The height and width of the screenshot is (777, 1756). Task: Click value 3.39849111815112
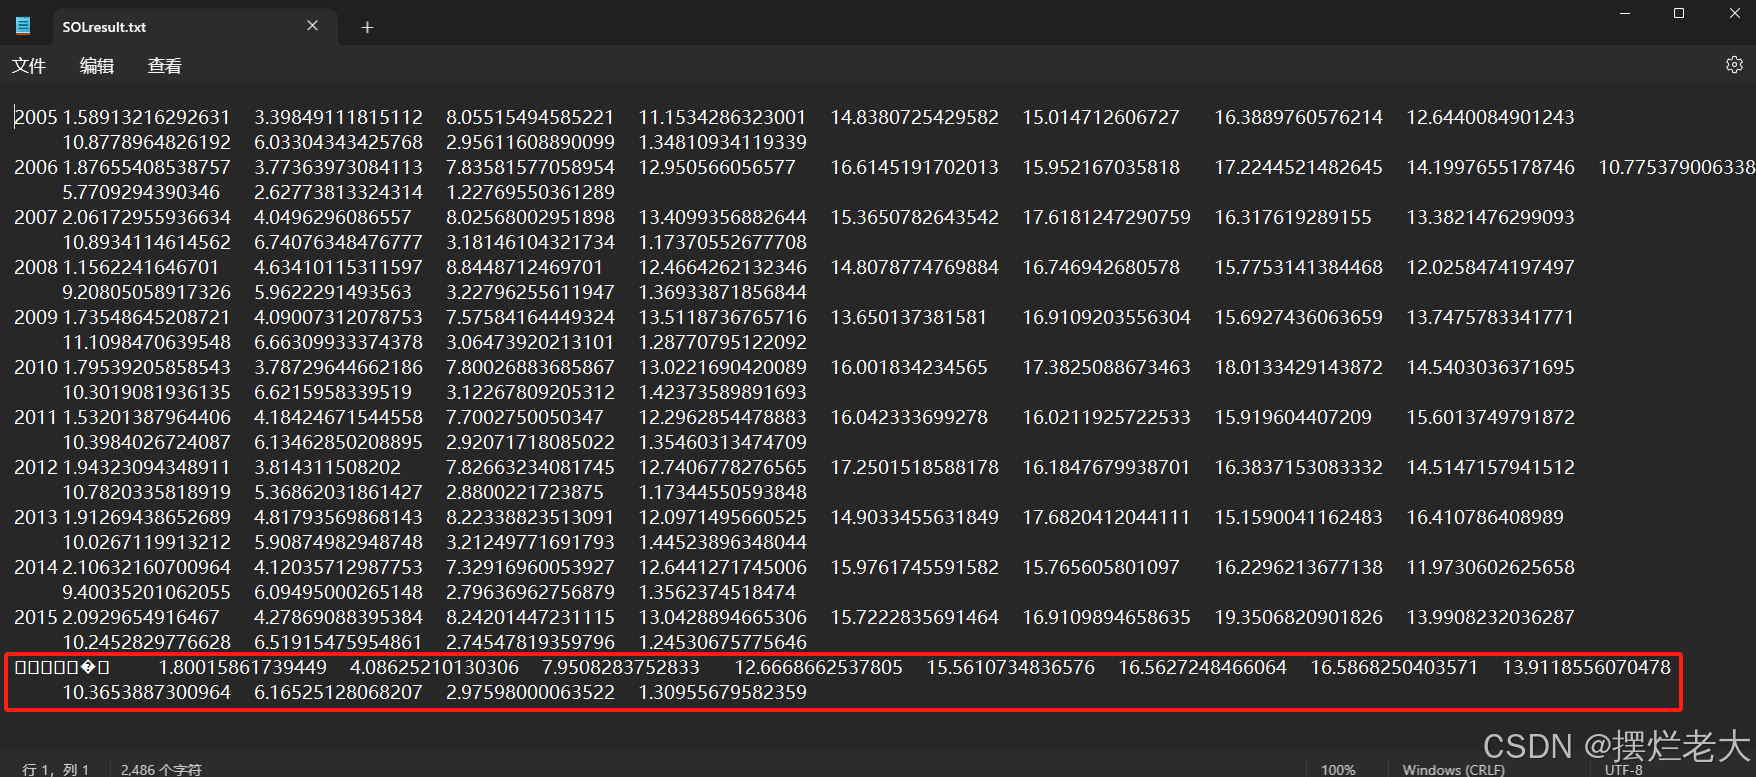(338, 117)
